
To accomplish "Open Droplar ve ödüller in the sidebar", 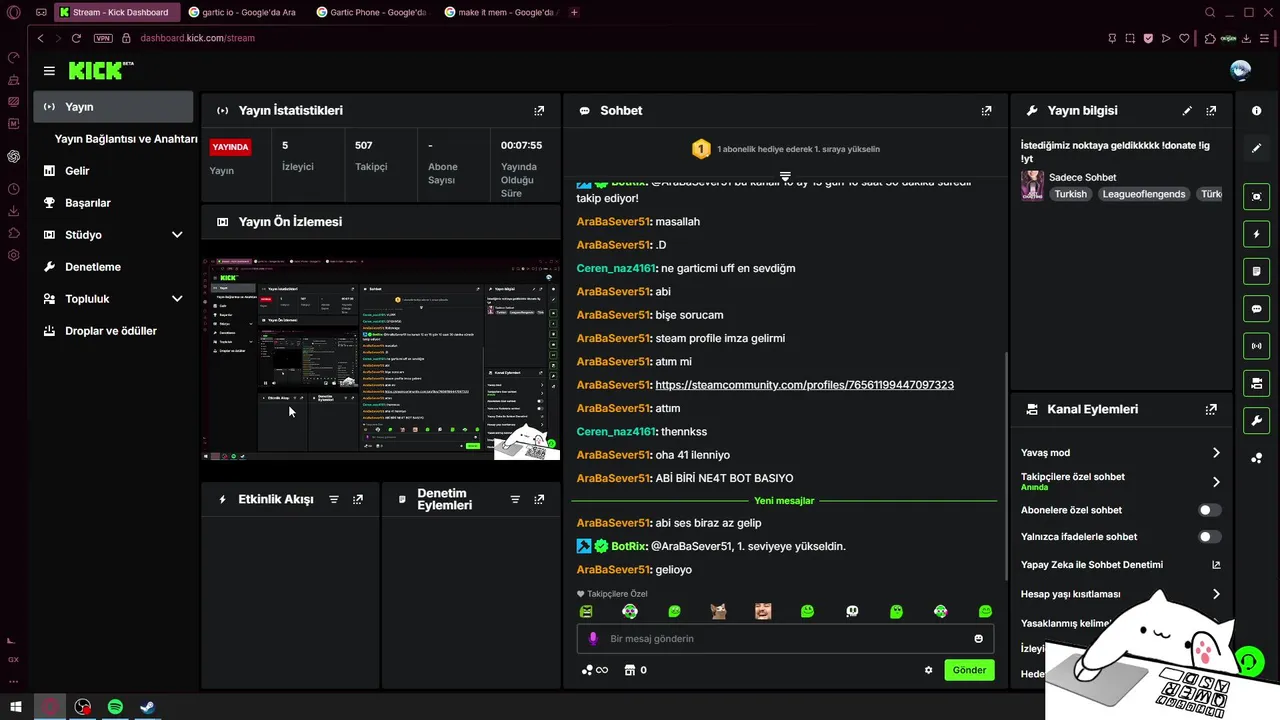I will point(113,331).
